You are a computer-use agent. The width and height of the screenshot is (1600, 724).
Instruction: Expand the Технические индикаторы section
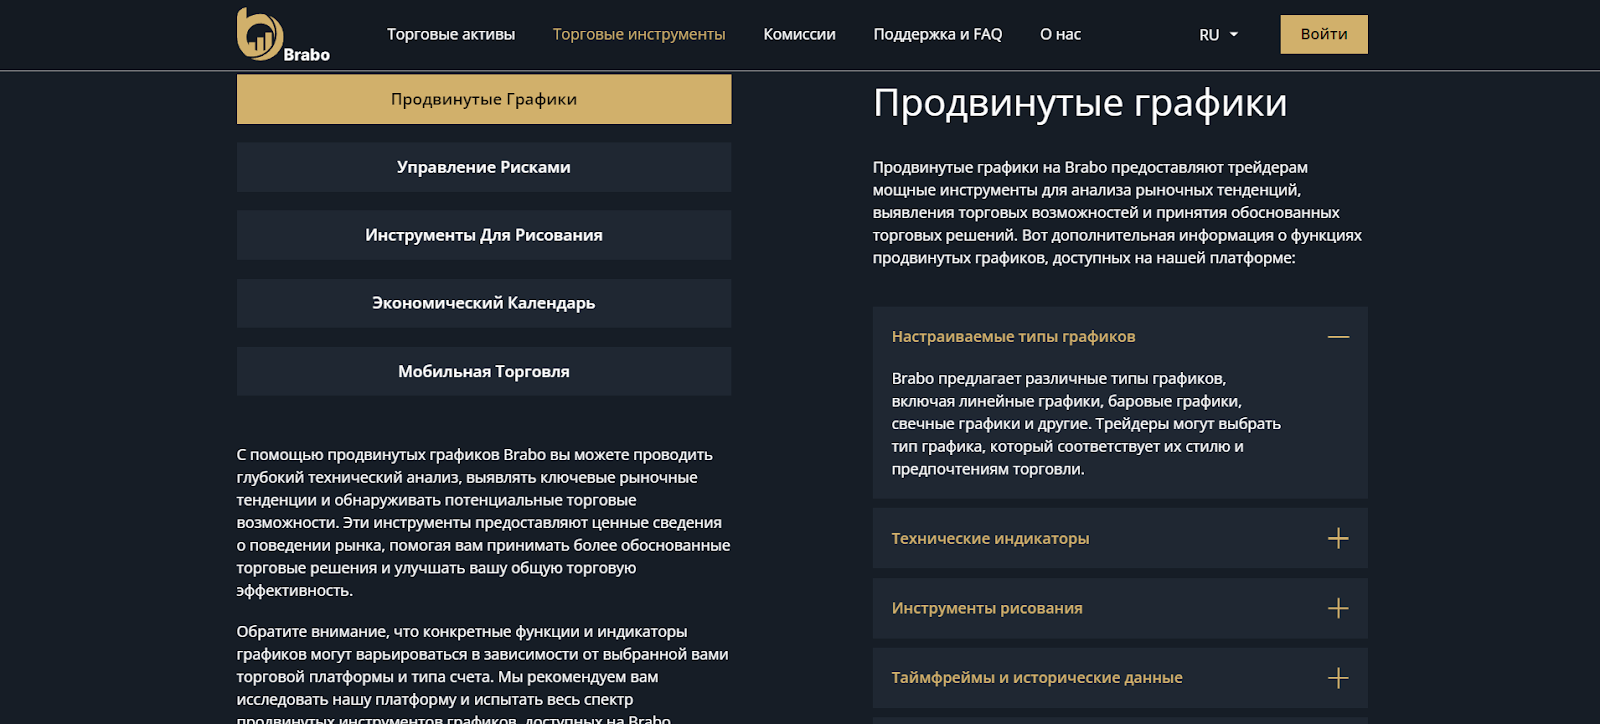click(1120, 539)
